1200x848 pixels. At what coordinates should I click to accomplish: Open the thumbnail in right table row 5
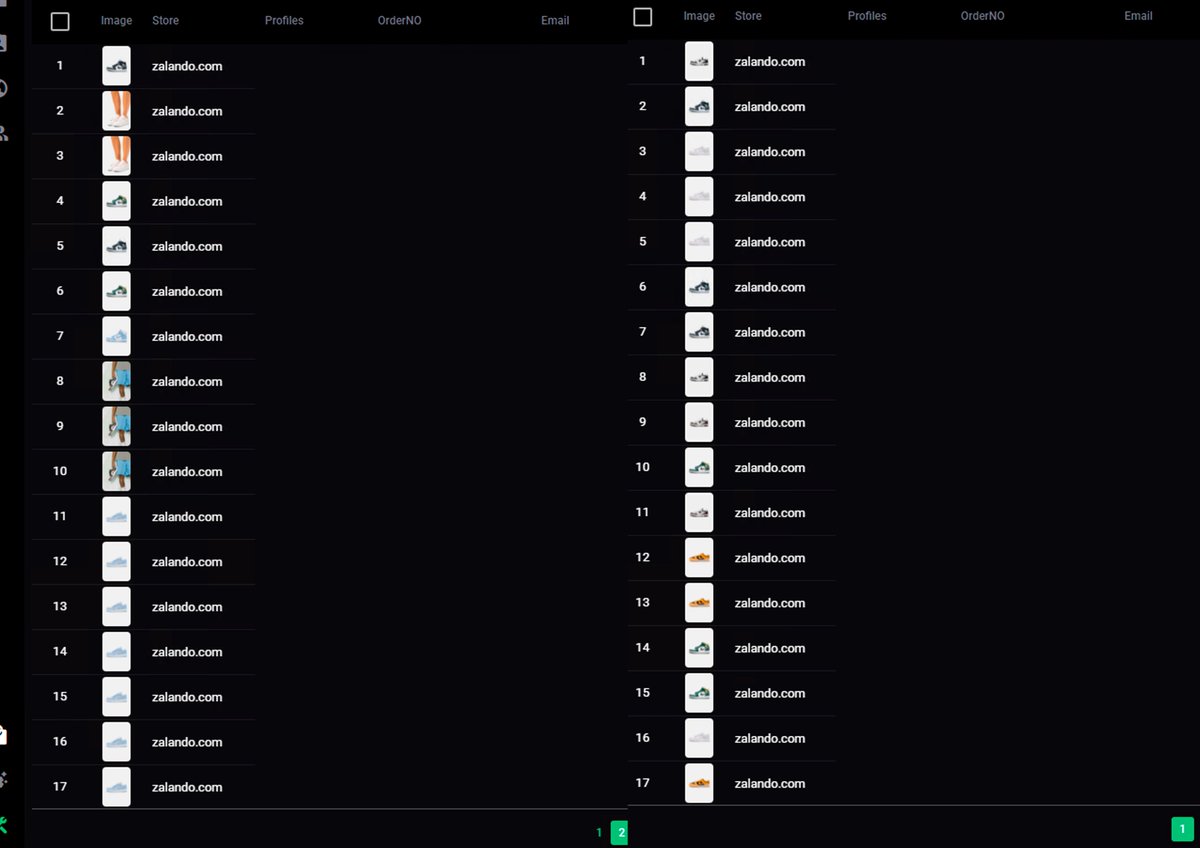tap(699, 242)
